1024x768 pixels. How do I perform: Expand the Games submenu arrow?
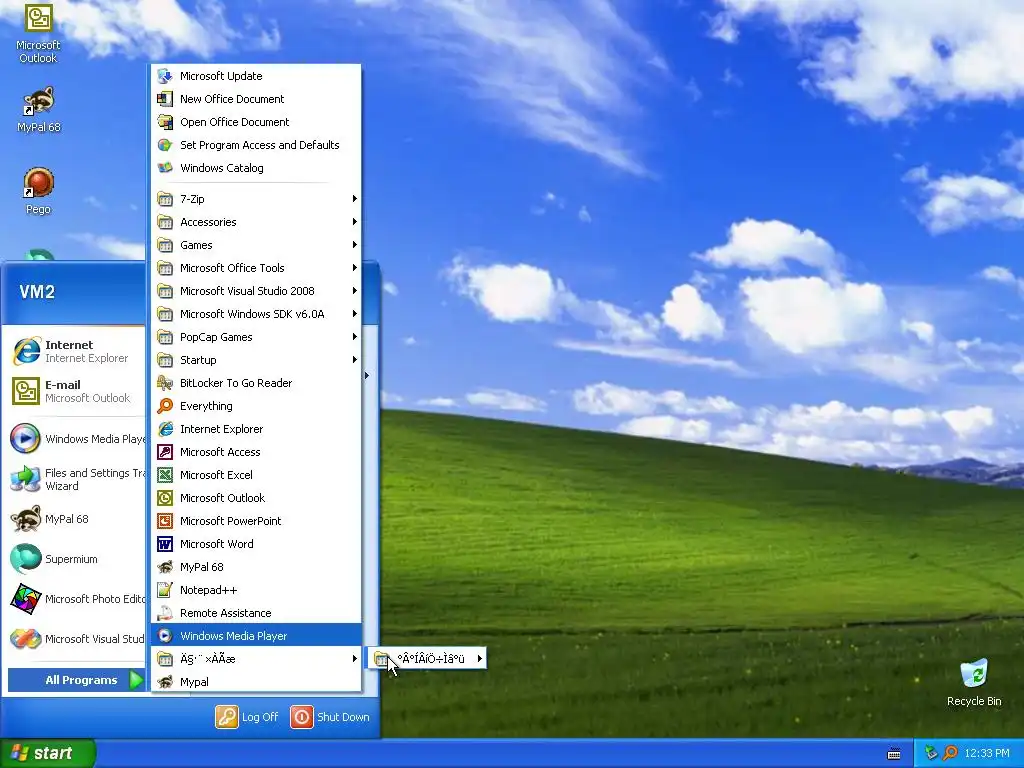(x=355, y=245)
